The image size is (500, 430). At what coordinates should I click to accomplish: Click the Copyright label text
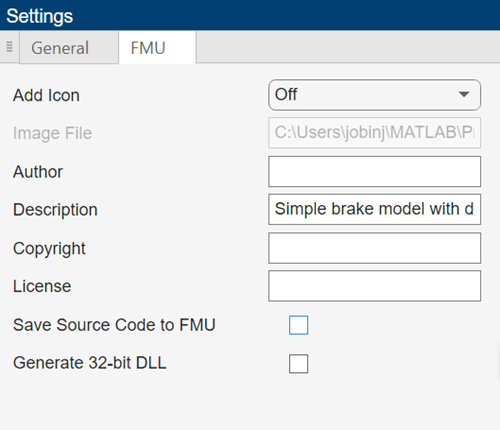49,249
